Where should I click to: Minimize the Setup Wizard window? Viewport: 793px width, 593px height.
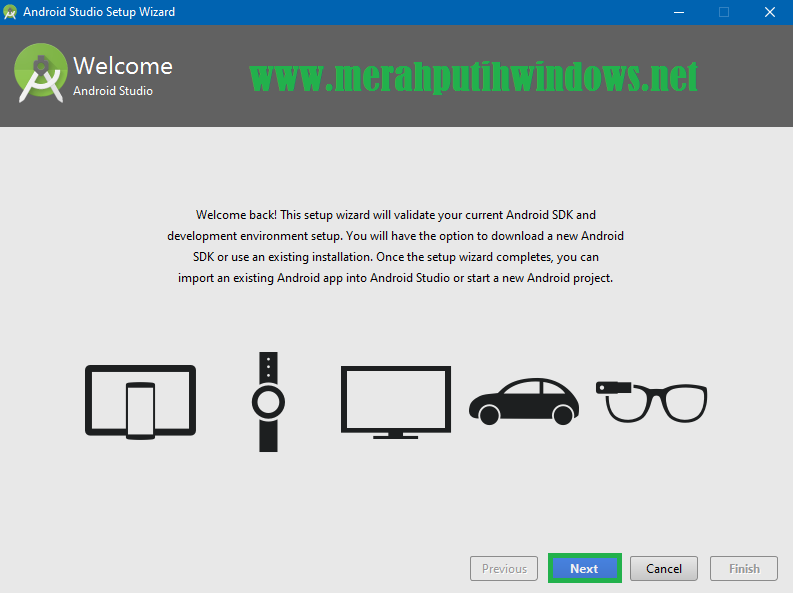(x=679, y=12)
